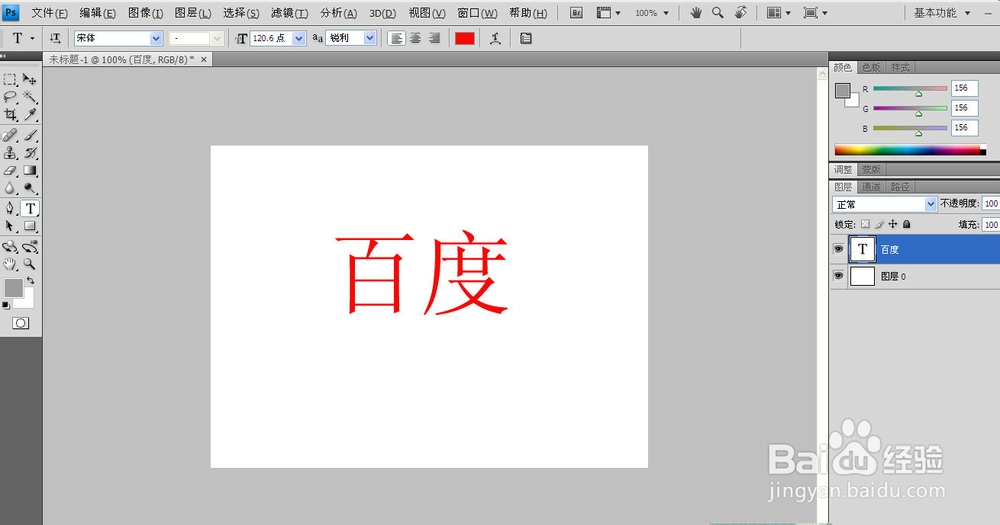Right align text
Image resolution: width=1000 pixels, height=525 pixels.
[x=434, y=38]
